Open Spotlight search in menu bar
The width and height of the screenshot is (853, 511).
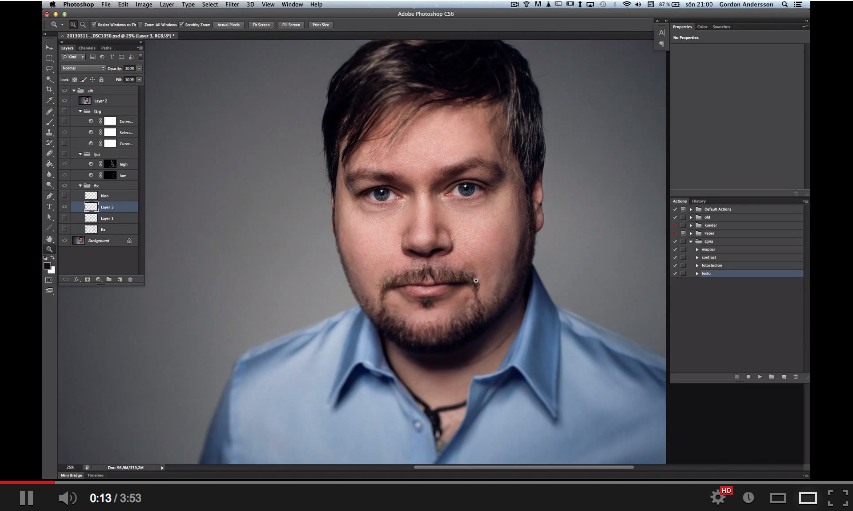tap(784, 4)
